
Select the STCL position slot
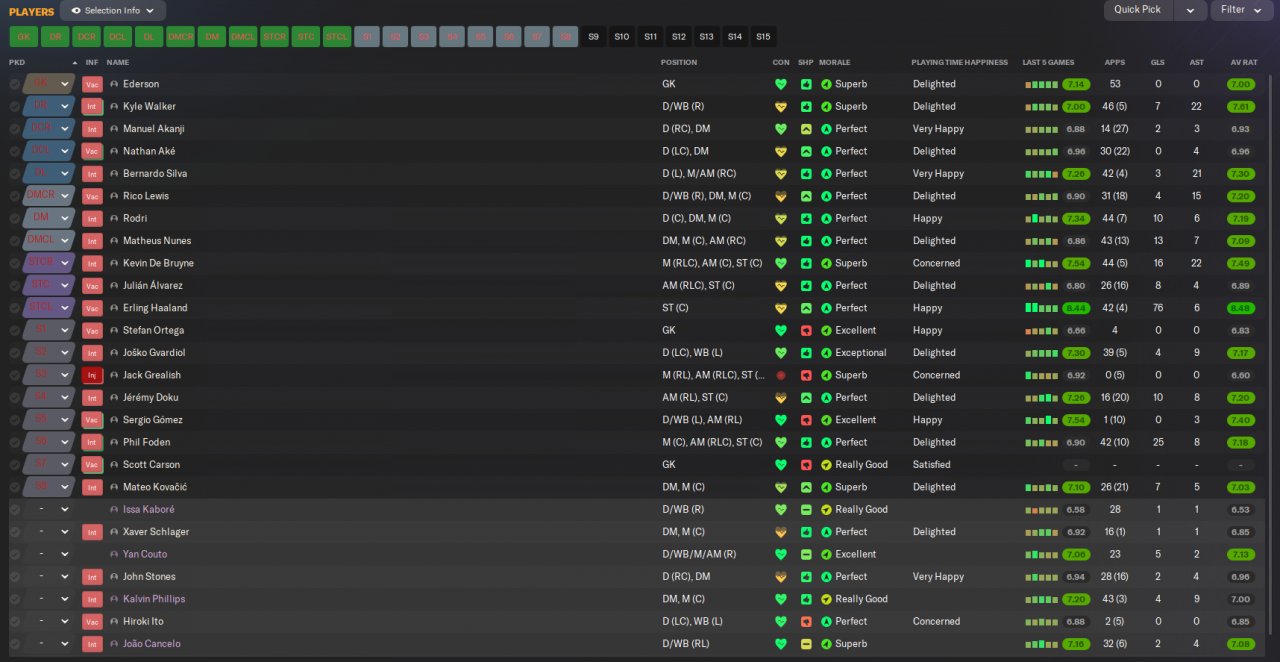click(x=337, y=37)
